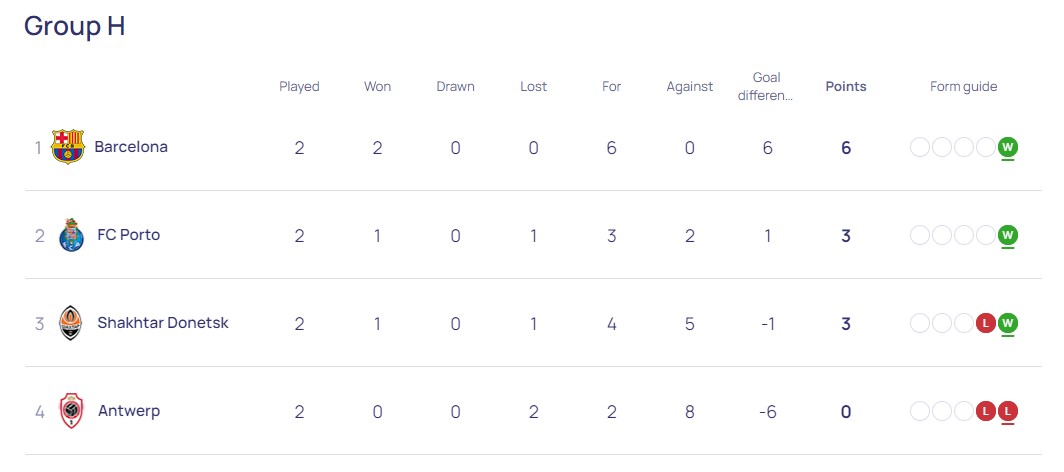Click the Antwerp club crest
The width and height of the screenshot is (1064, 472).
point(71,411)
